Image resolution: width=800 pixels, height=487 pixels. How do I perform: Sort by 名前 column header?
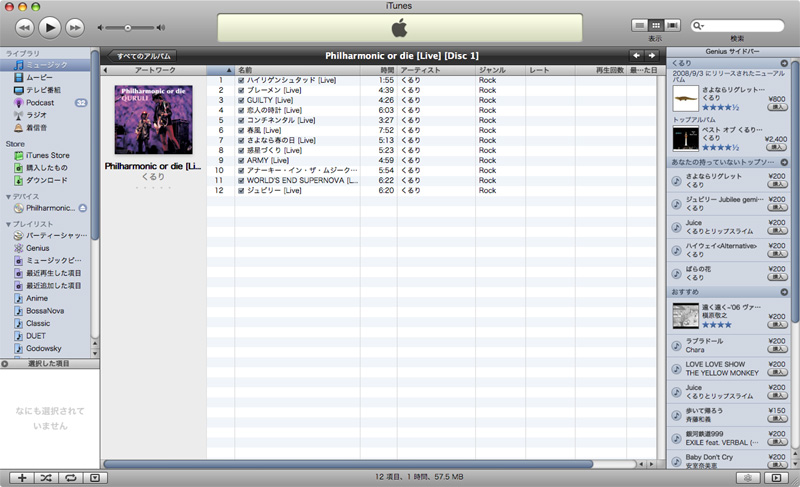pos(297,70)
